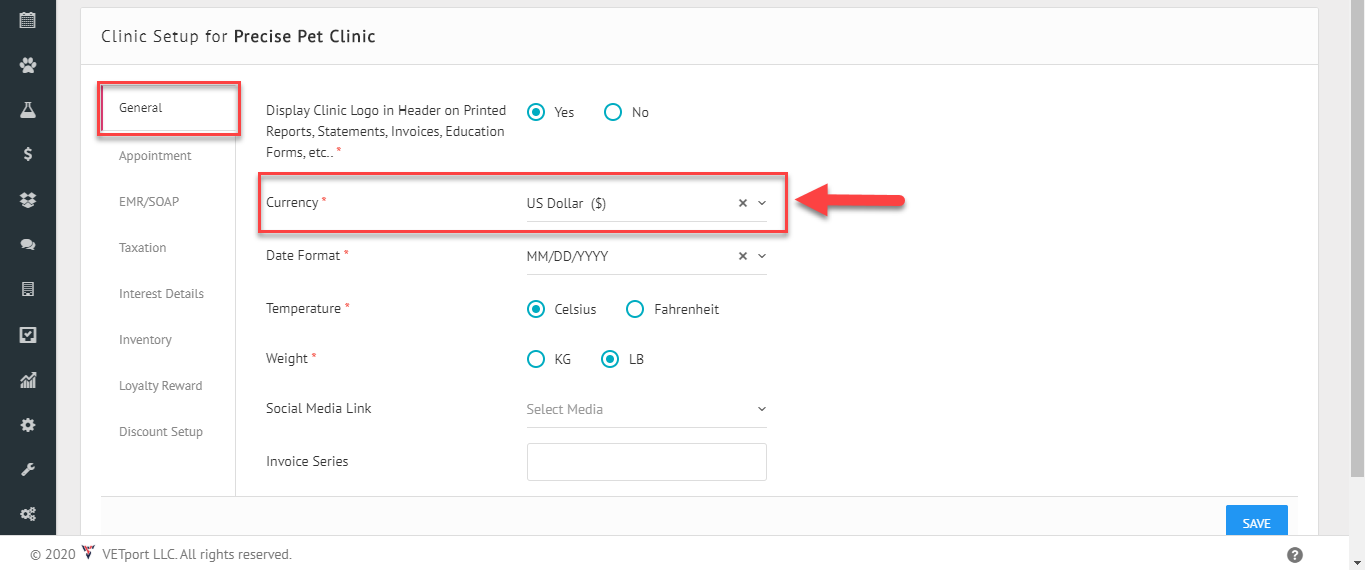
Task: Open the bar chart reports icon
Action: pos(28,380)
